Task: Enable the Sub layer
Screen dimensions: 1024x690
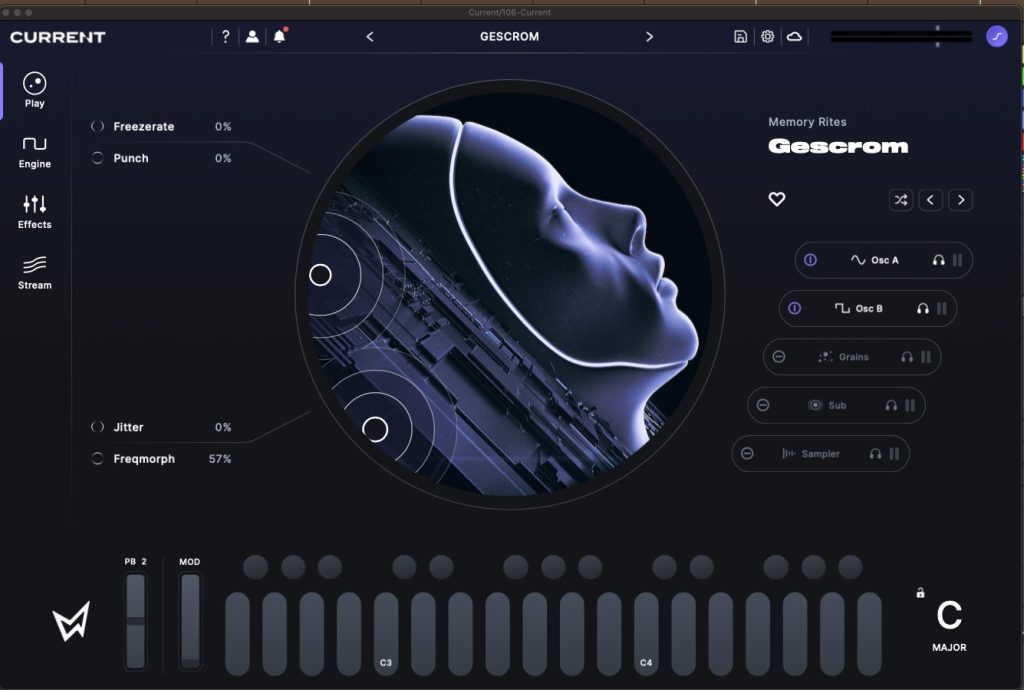Action: (x=763, y=405)
